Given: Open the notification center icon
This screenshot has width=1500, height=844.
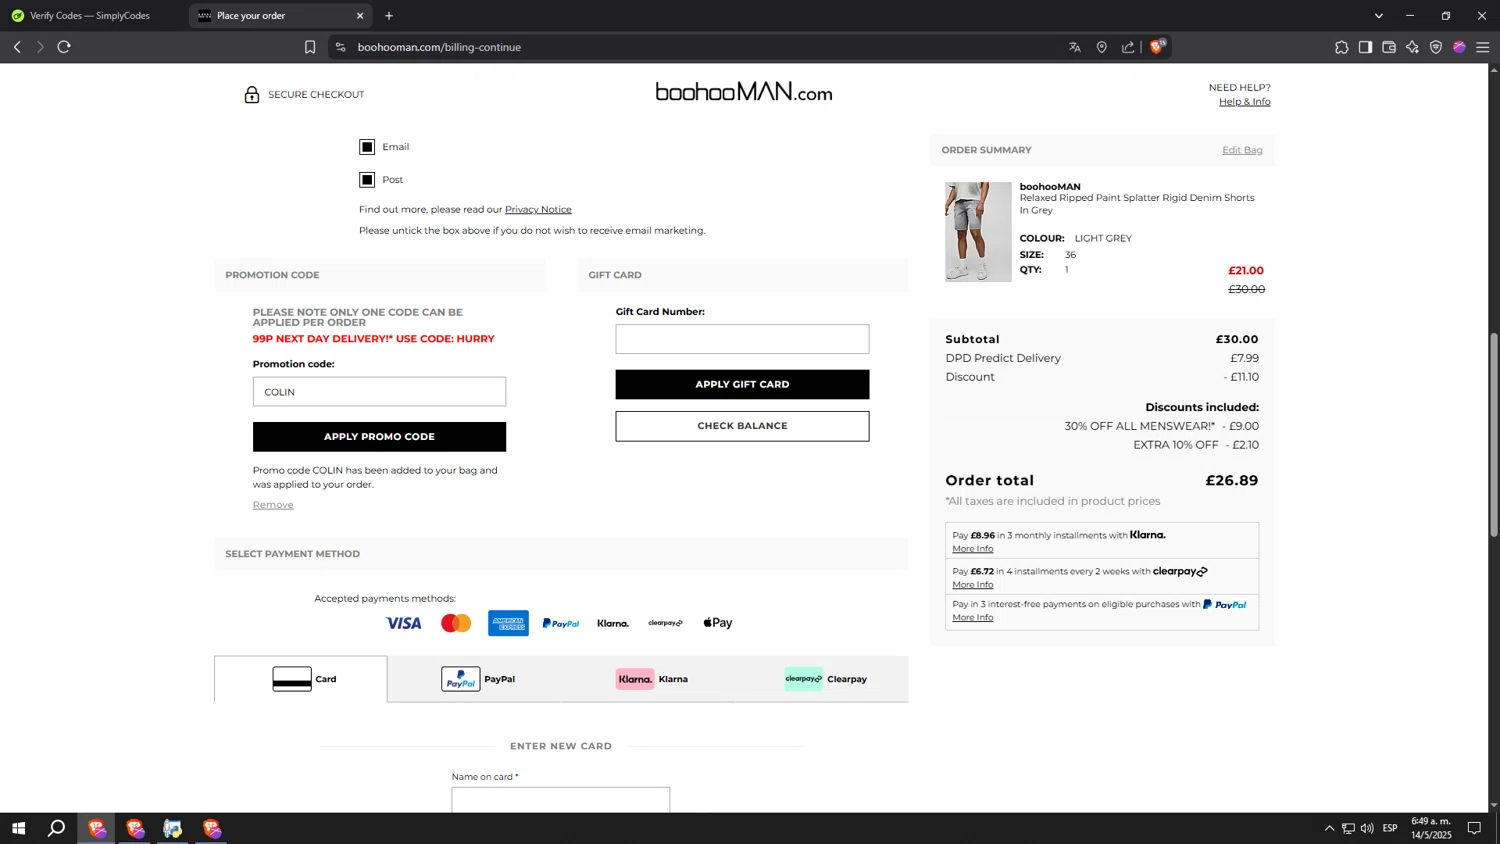Looking at the screenshot, I should tap(1474, 828).
